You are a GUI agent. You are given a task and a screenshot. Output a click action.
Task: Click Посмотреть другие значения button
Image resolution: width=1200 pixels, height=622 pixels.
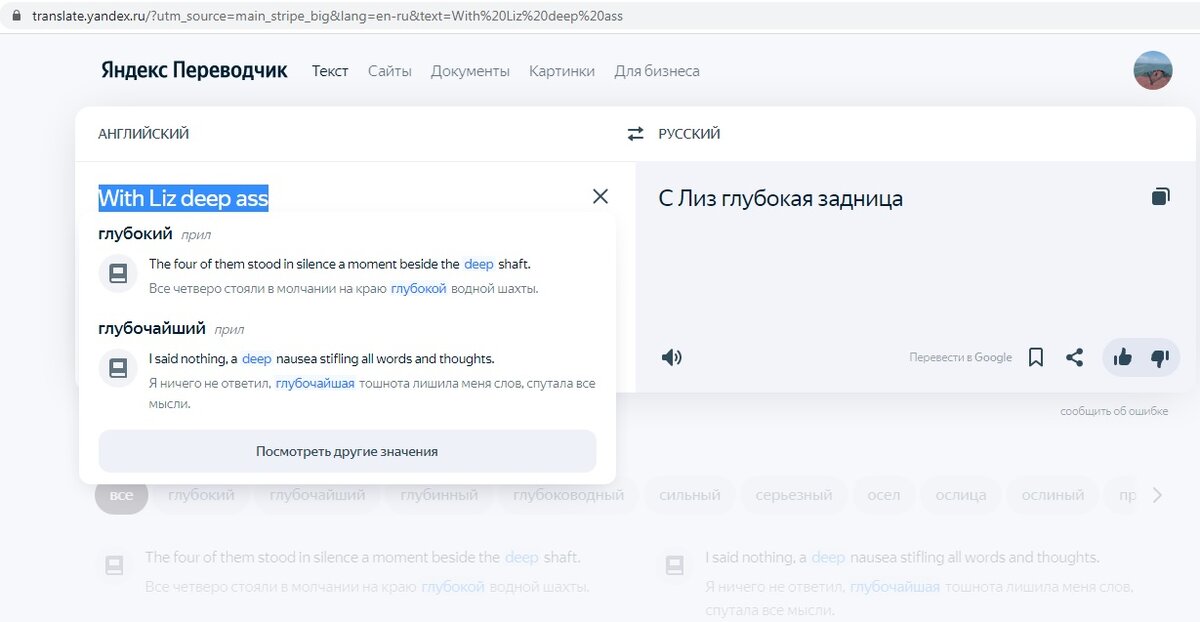click(347, 451)
